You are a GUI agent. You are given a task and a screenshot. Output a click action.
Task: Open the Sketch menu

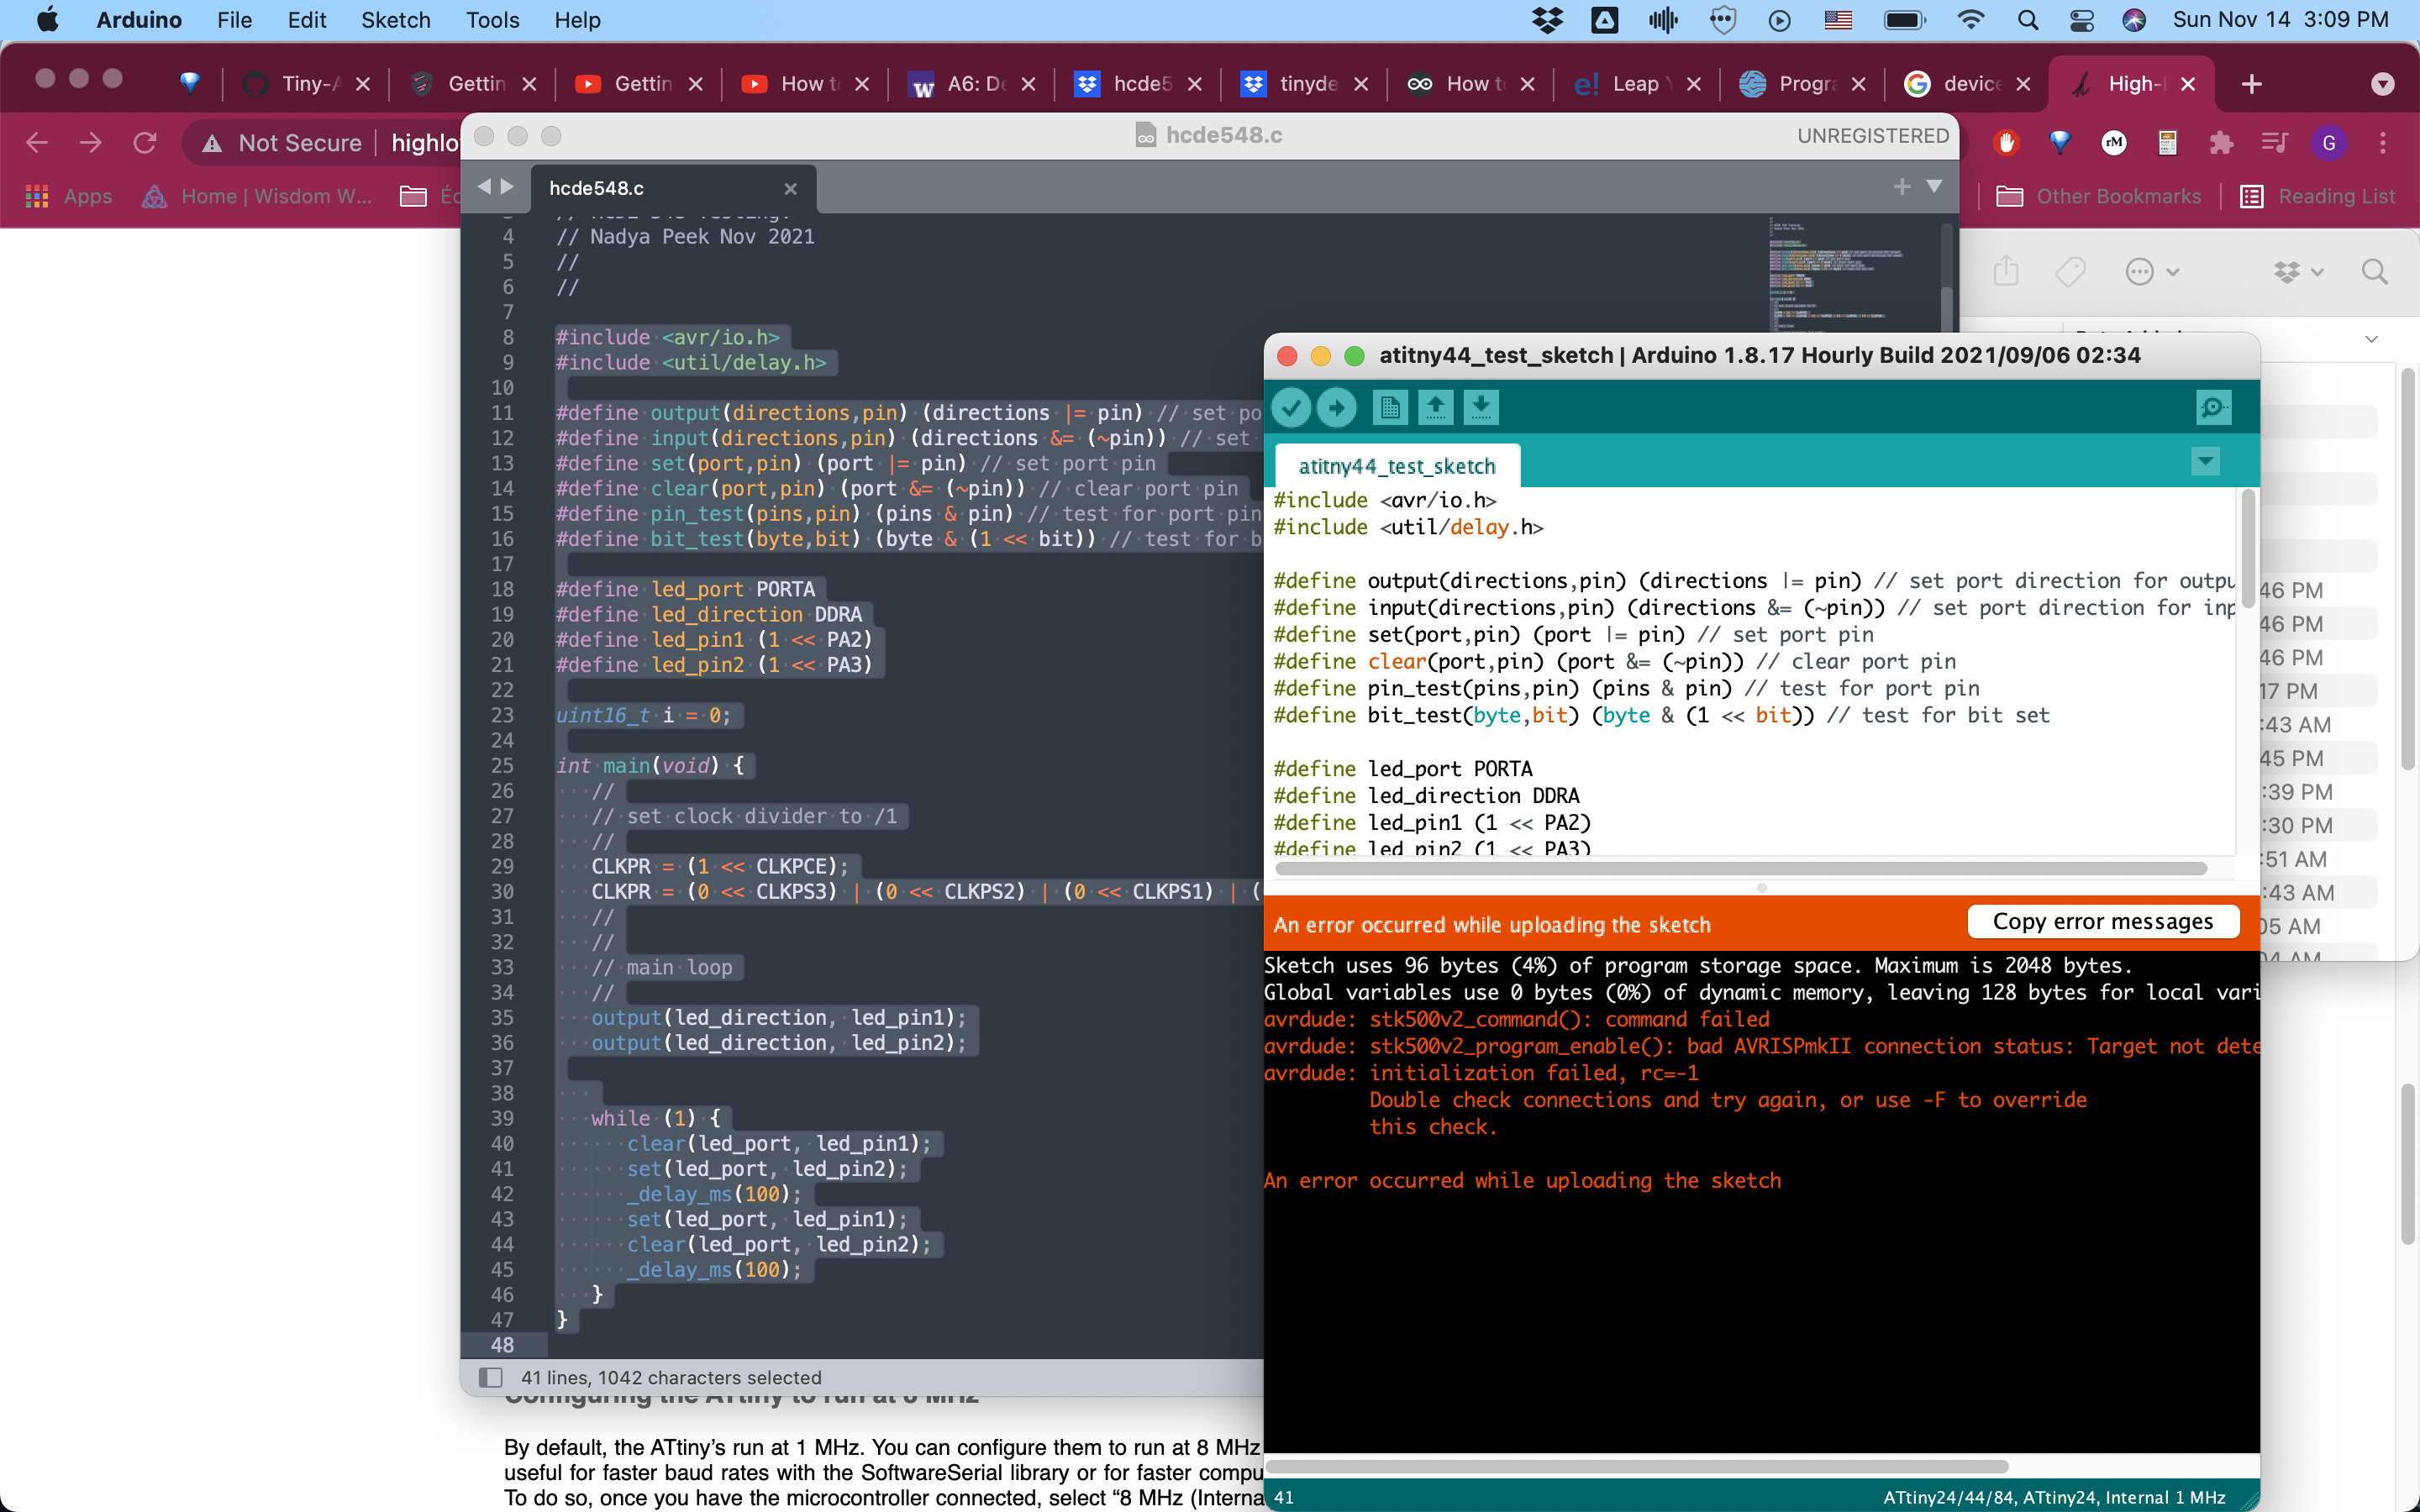tap(395, 20)
